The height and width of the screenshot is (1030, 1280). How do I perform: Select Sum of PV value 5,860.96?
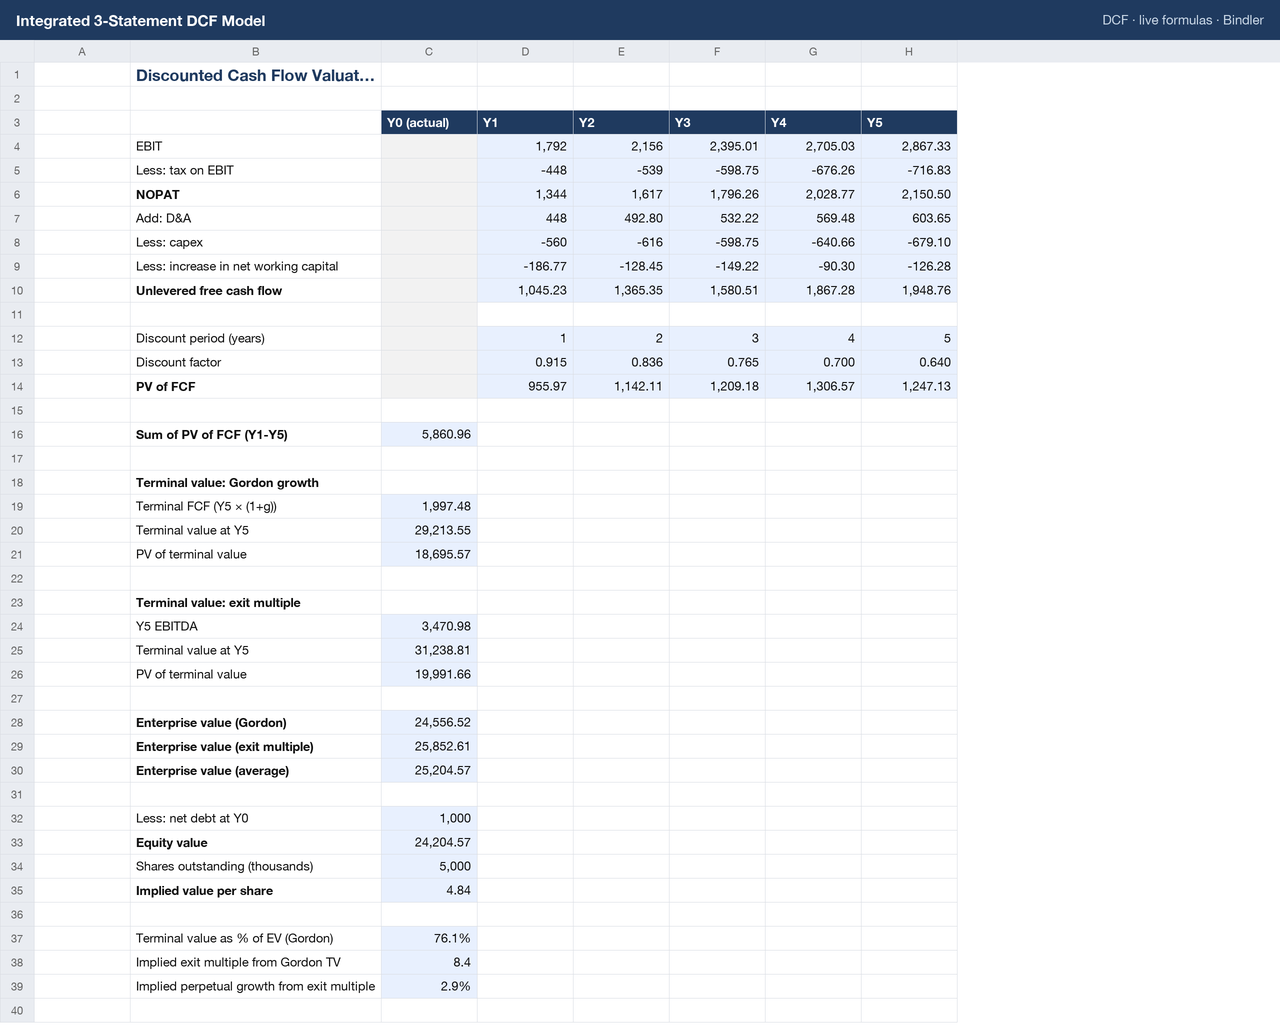(429, 435)
